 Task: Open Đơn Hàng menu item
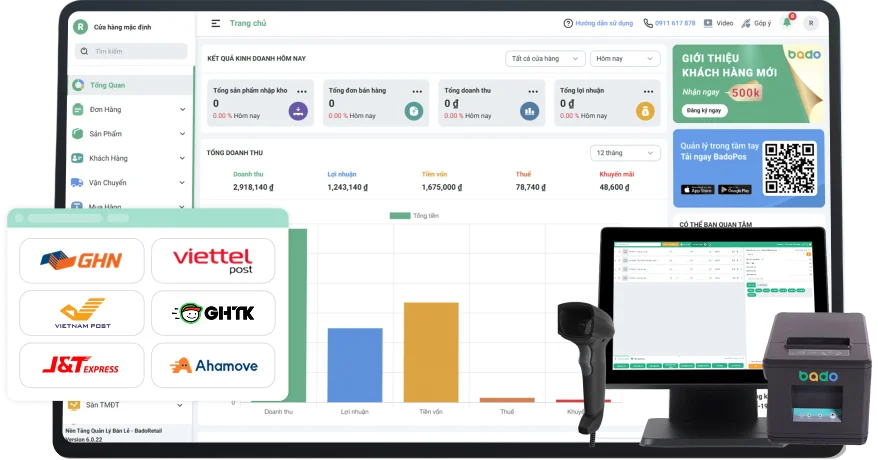105,110
